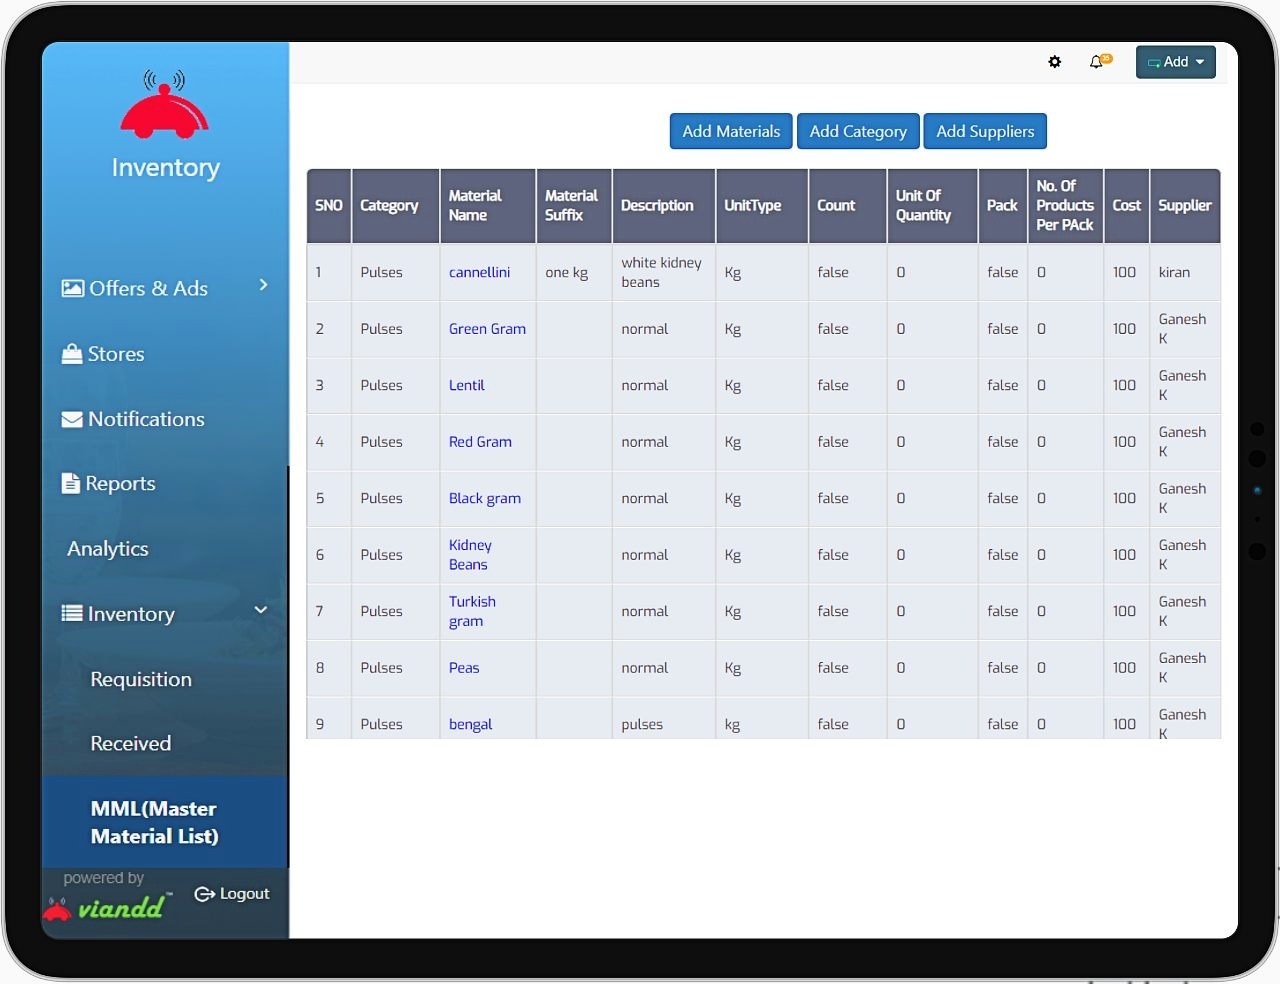Click the Unit Of Quantity column header
The image size is (1280, 984).
pos(932,205)
